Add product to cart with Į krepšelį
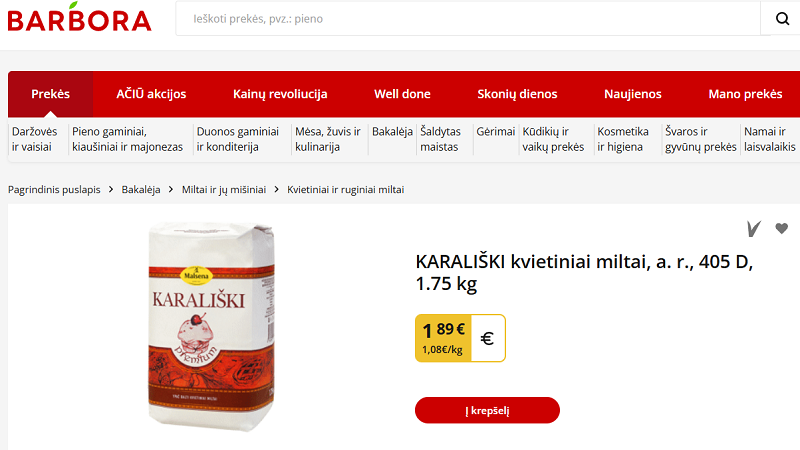Screen dimensions: 800x450 (487, 410)
